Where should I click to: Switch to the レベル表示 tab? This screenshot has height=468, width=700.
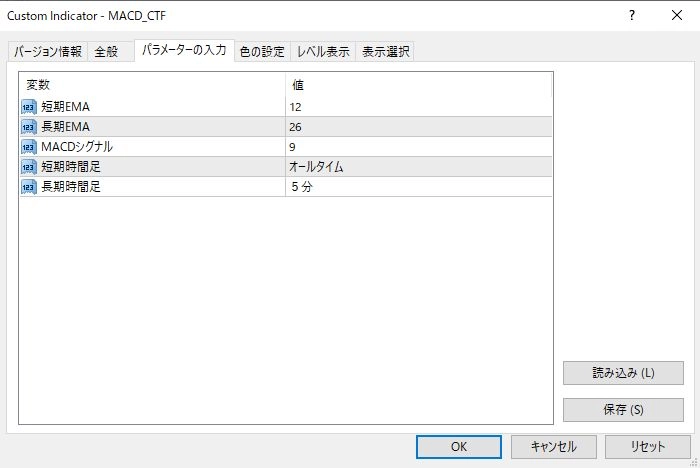(323, 52)
